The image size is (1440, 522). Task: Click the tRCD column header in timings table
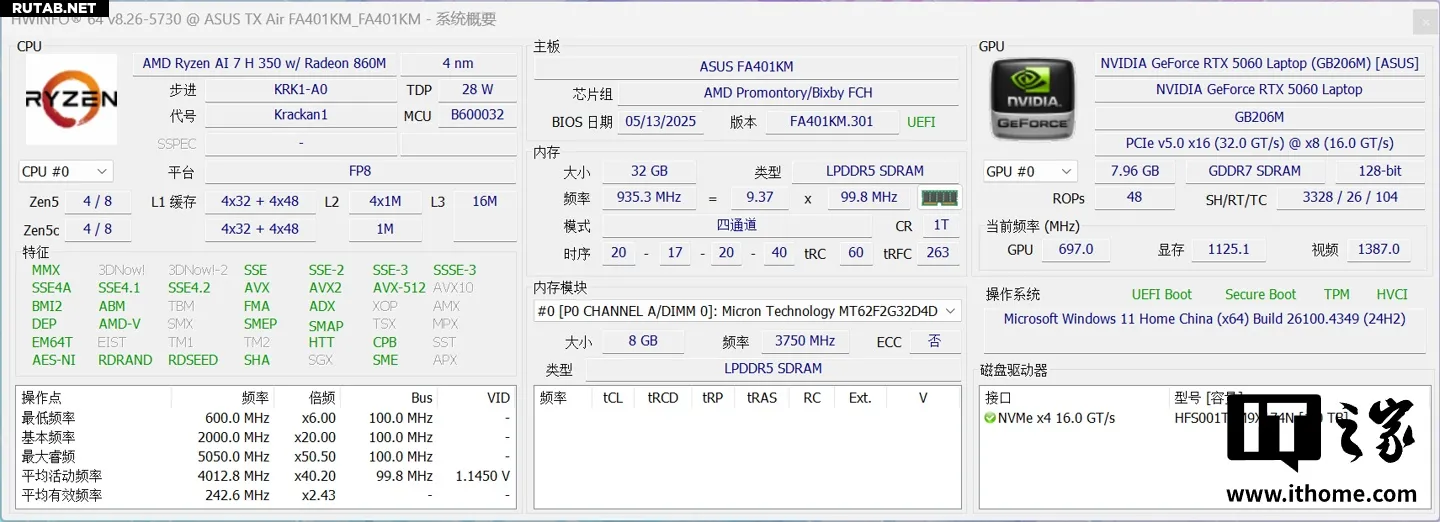coord(663,398)
